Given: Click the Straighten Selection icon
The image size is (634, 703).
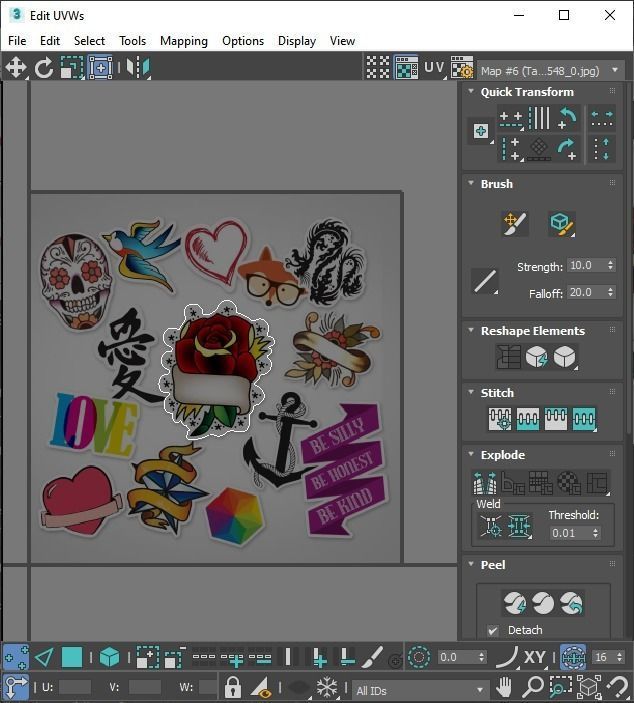Looking at the screenshot, I should (508, 357).
